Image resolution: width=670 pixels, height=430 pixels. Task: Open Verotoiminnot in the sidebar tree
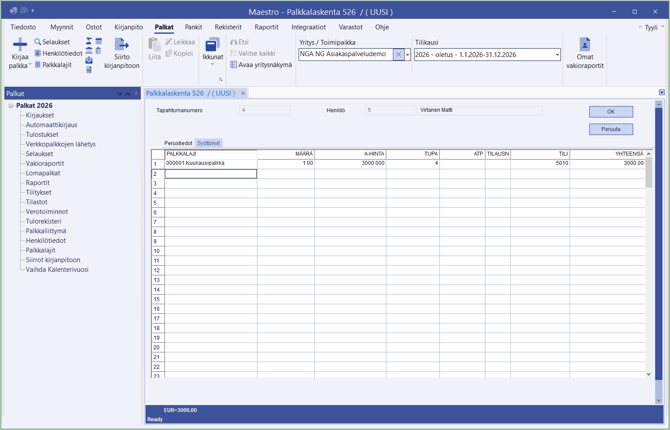click(46, 212)
